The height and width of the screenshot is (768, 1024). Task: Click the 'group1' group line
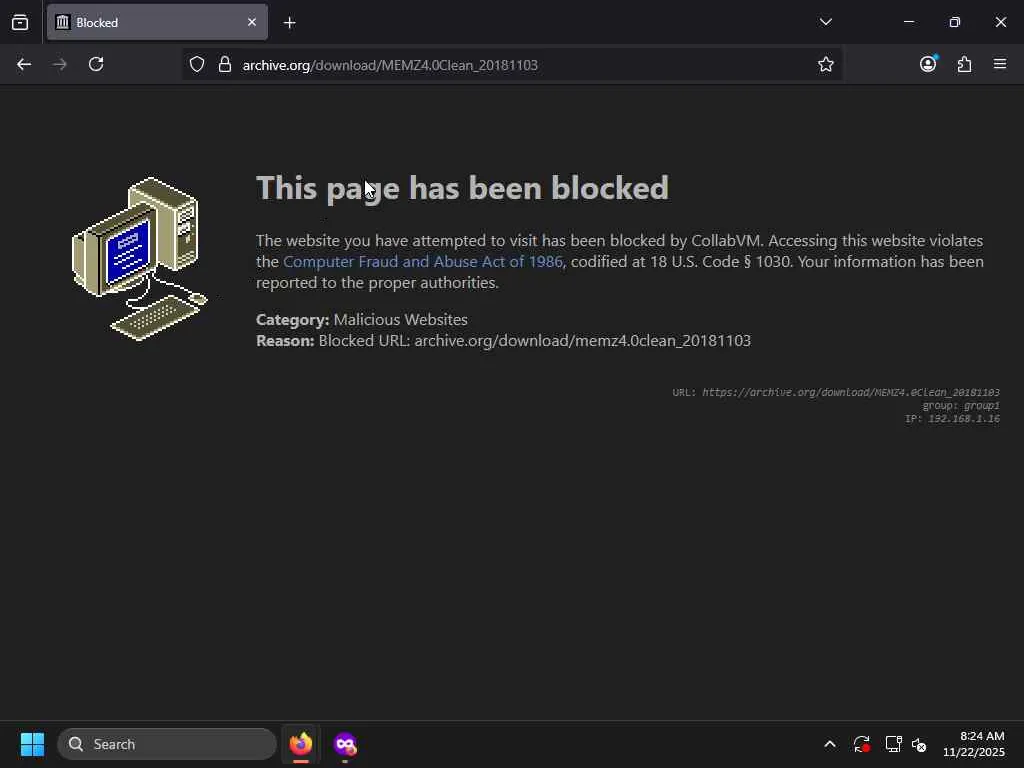(x=961, y=406)
